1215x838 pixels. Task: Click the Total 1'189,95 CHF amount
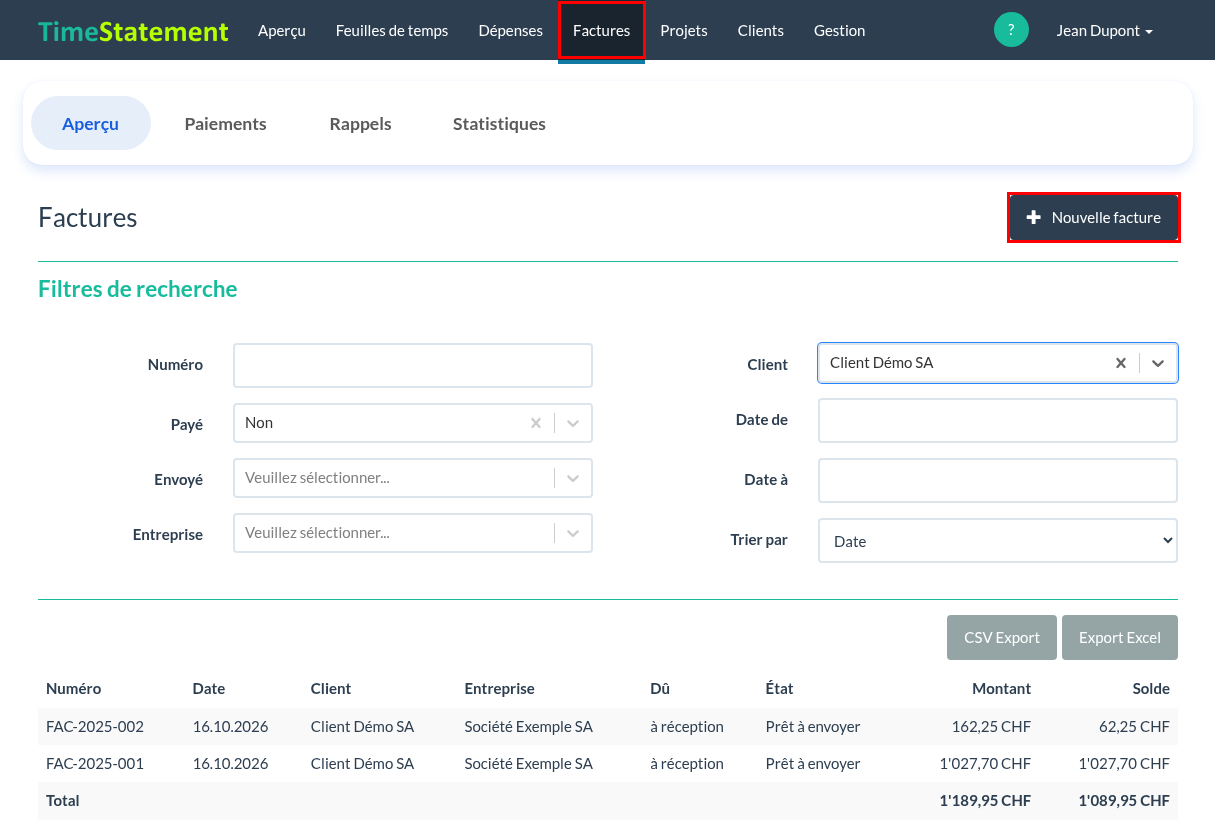pos(985,801)
